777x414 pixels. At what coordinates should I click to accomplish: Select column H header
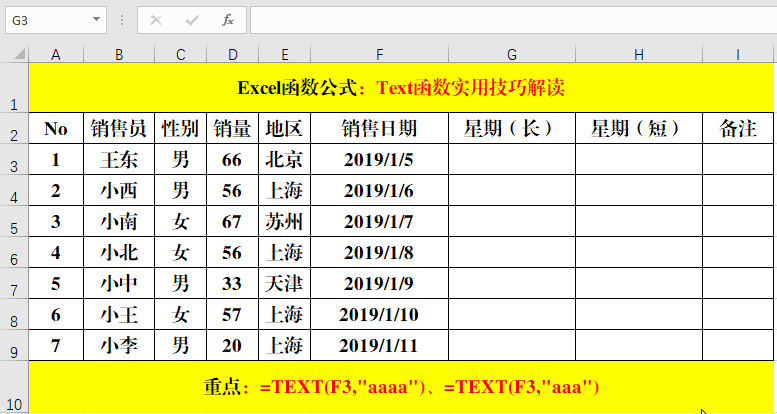(639, 54)
